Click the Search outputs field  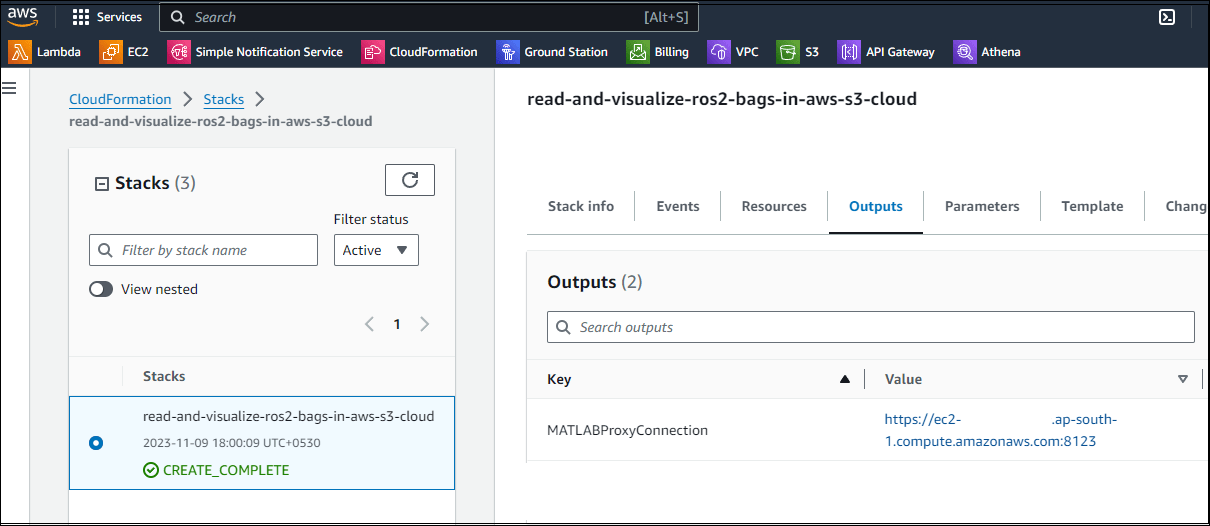pyautogui.click(x=870, y=327)
